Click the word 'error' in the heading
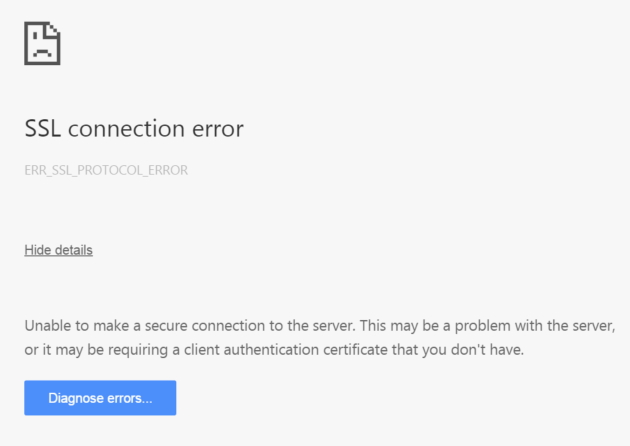The height and width of the screenshot is (446, 630). 218,129
